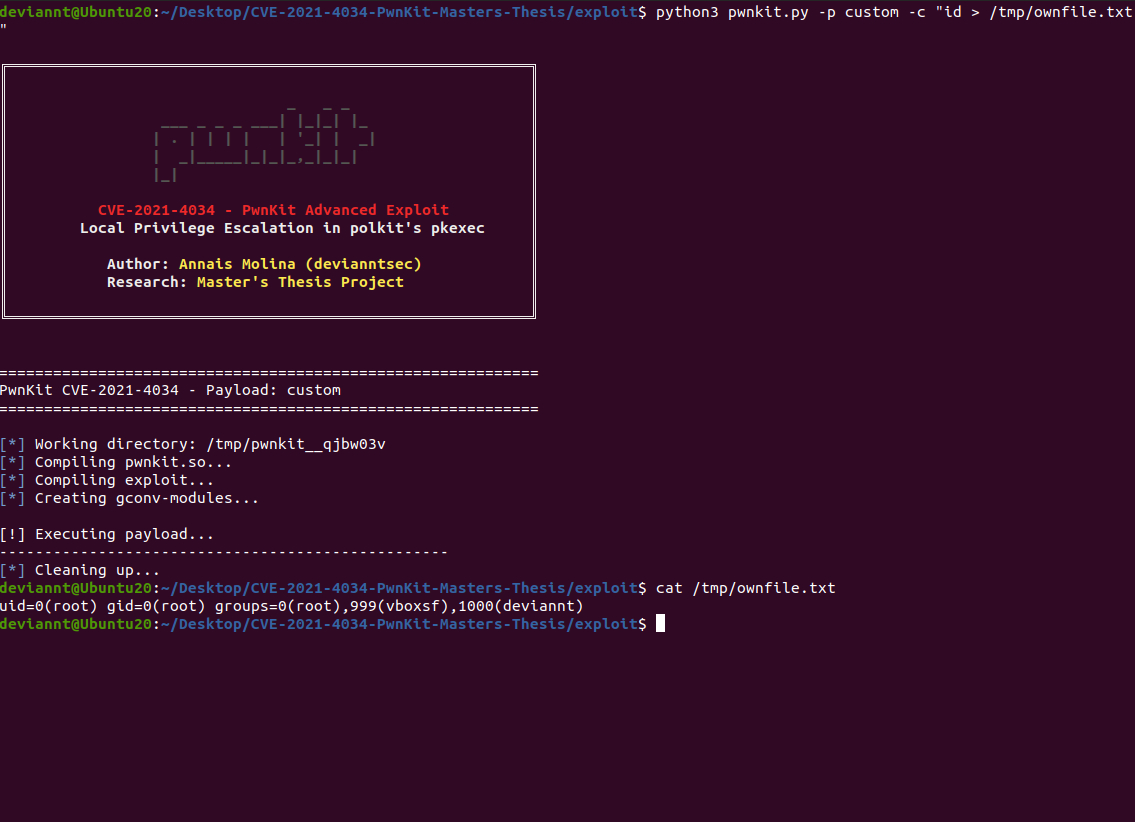Click the 'python3 pwnkit.py -p custom' command text
1135x822 pixels.
pyautogui.click(x=777, y=12)
